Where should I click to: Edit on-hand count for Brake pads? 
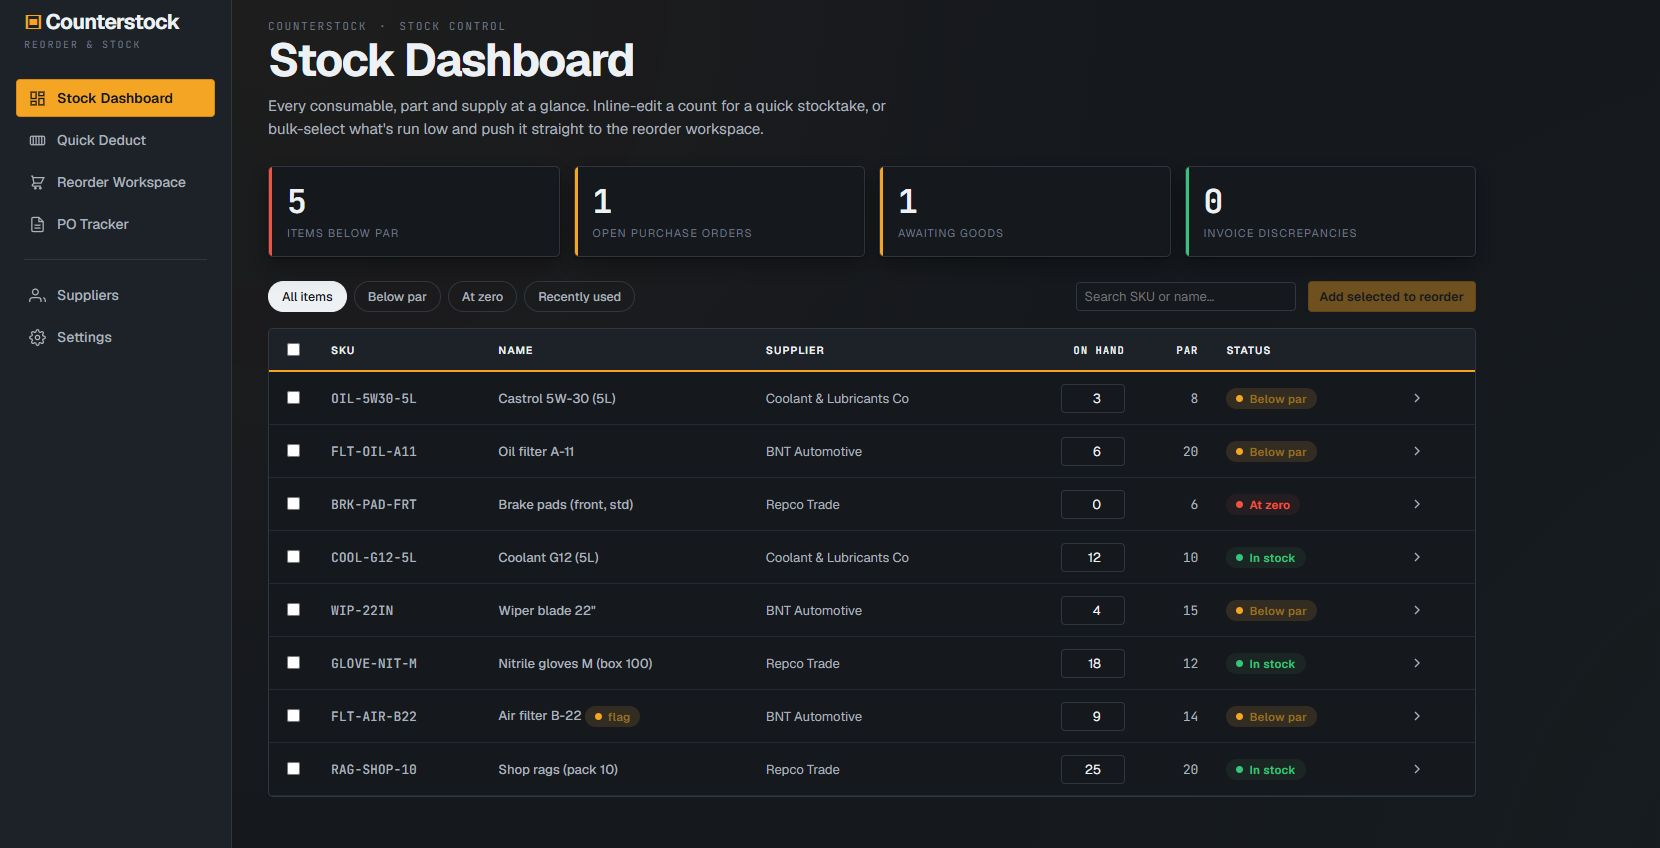tap(1093, 504)
